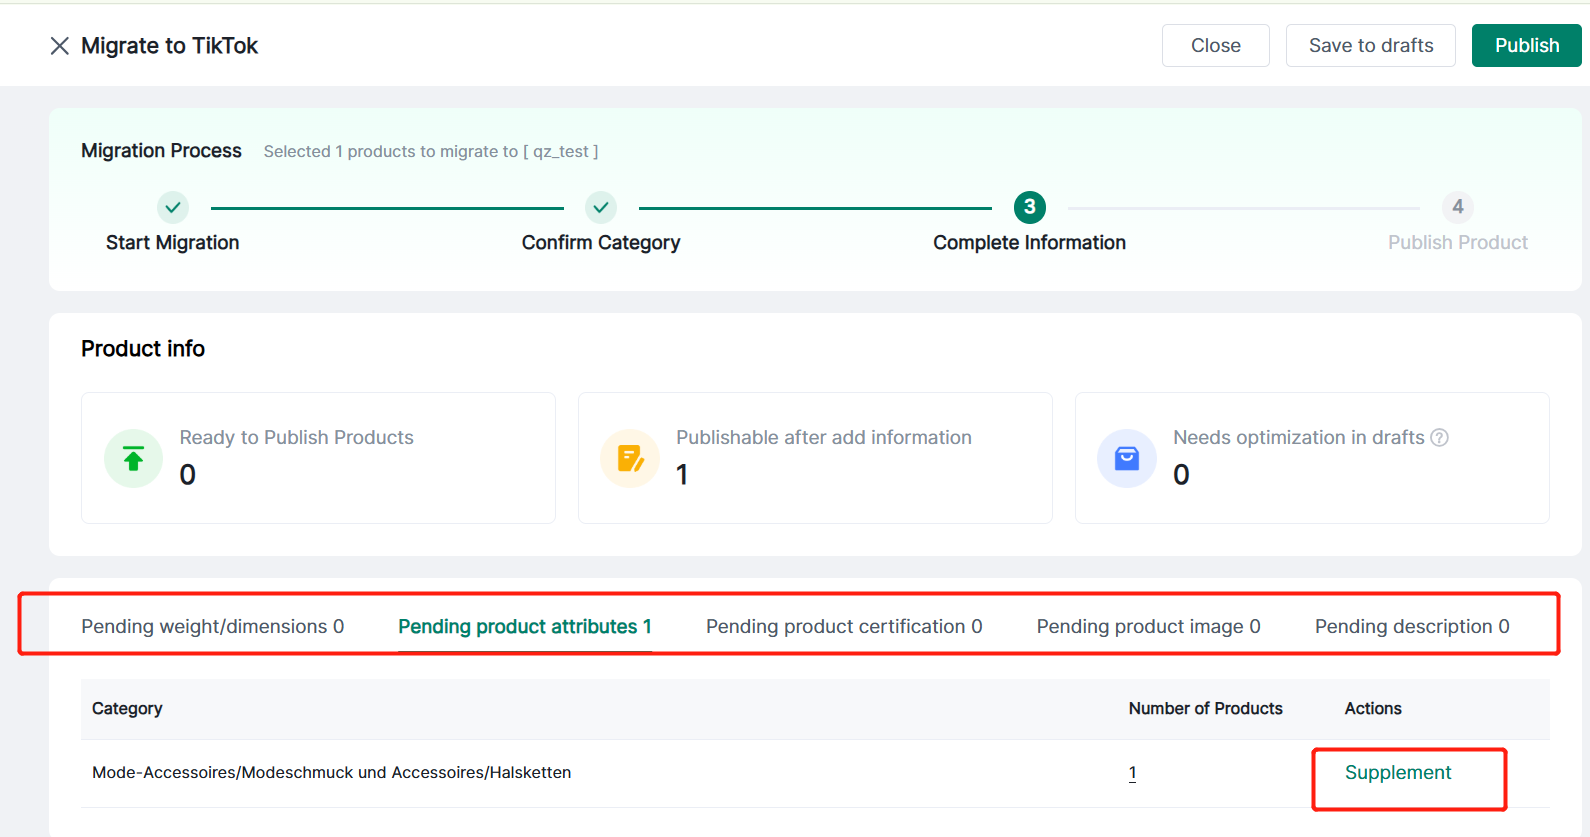This screenshot has height=837, width=1590.
Task: Click the Save to drafts button
Action: click(1370, 46)
